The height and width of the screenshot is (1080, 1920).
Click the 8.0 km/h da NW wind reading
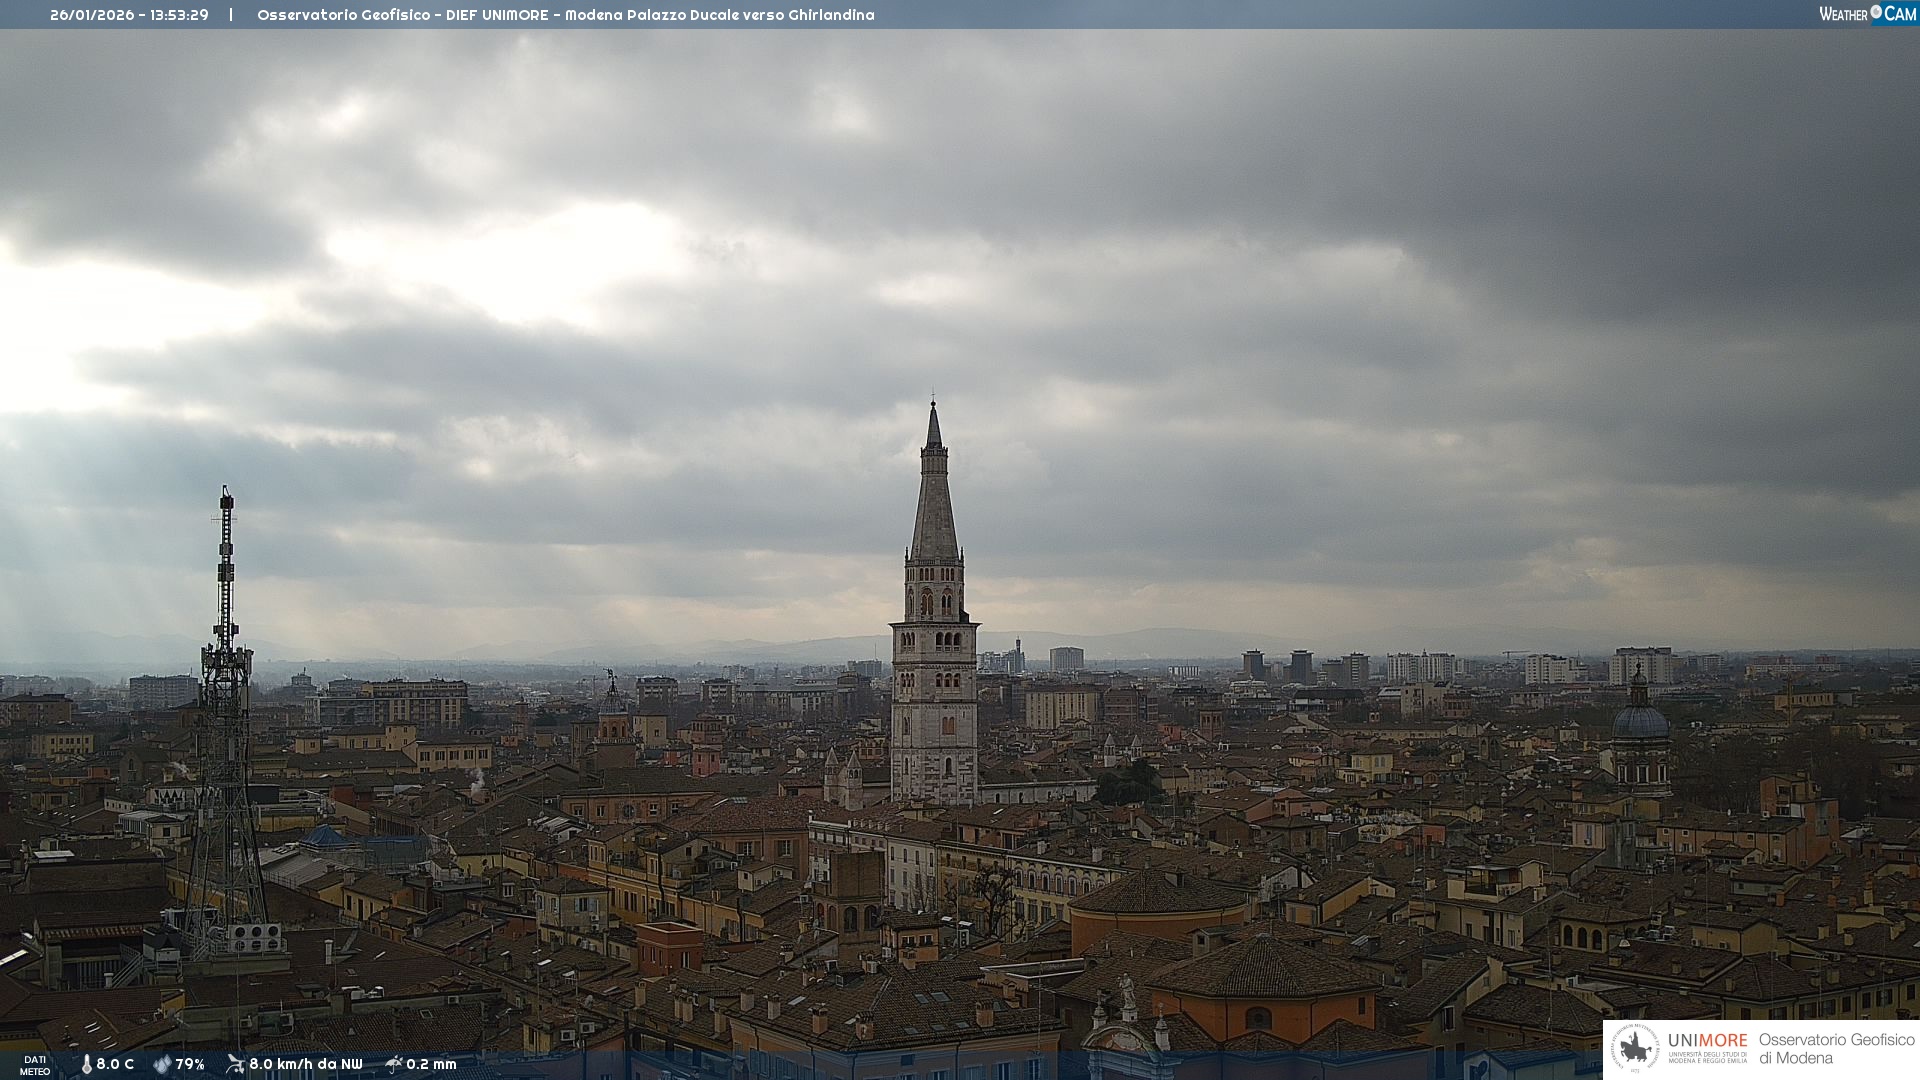[305, 1064]
